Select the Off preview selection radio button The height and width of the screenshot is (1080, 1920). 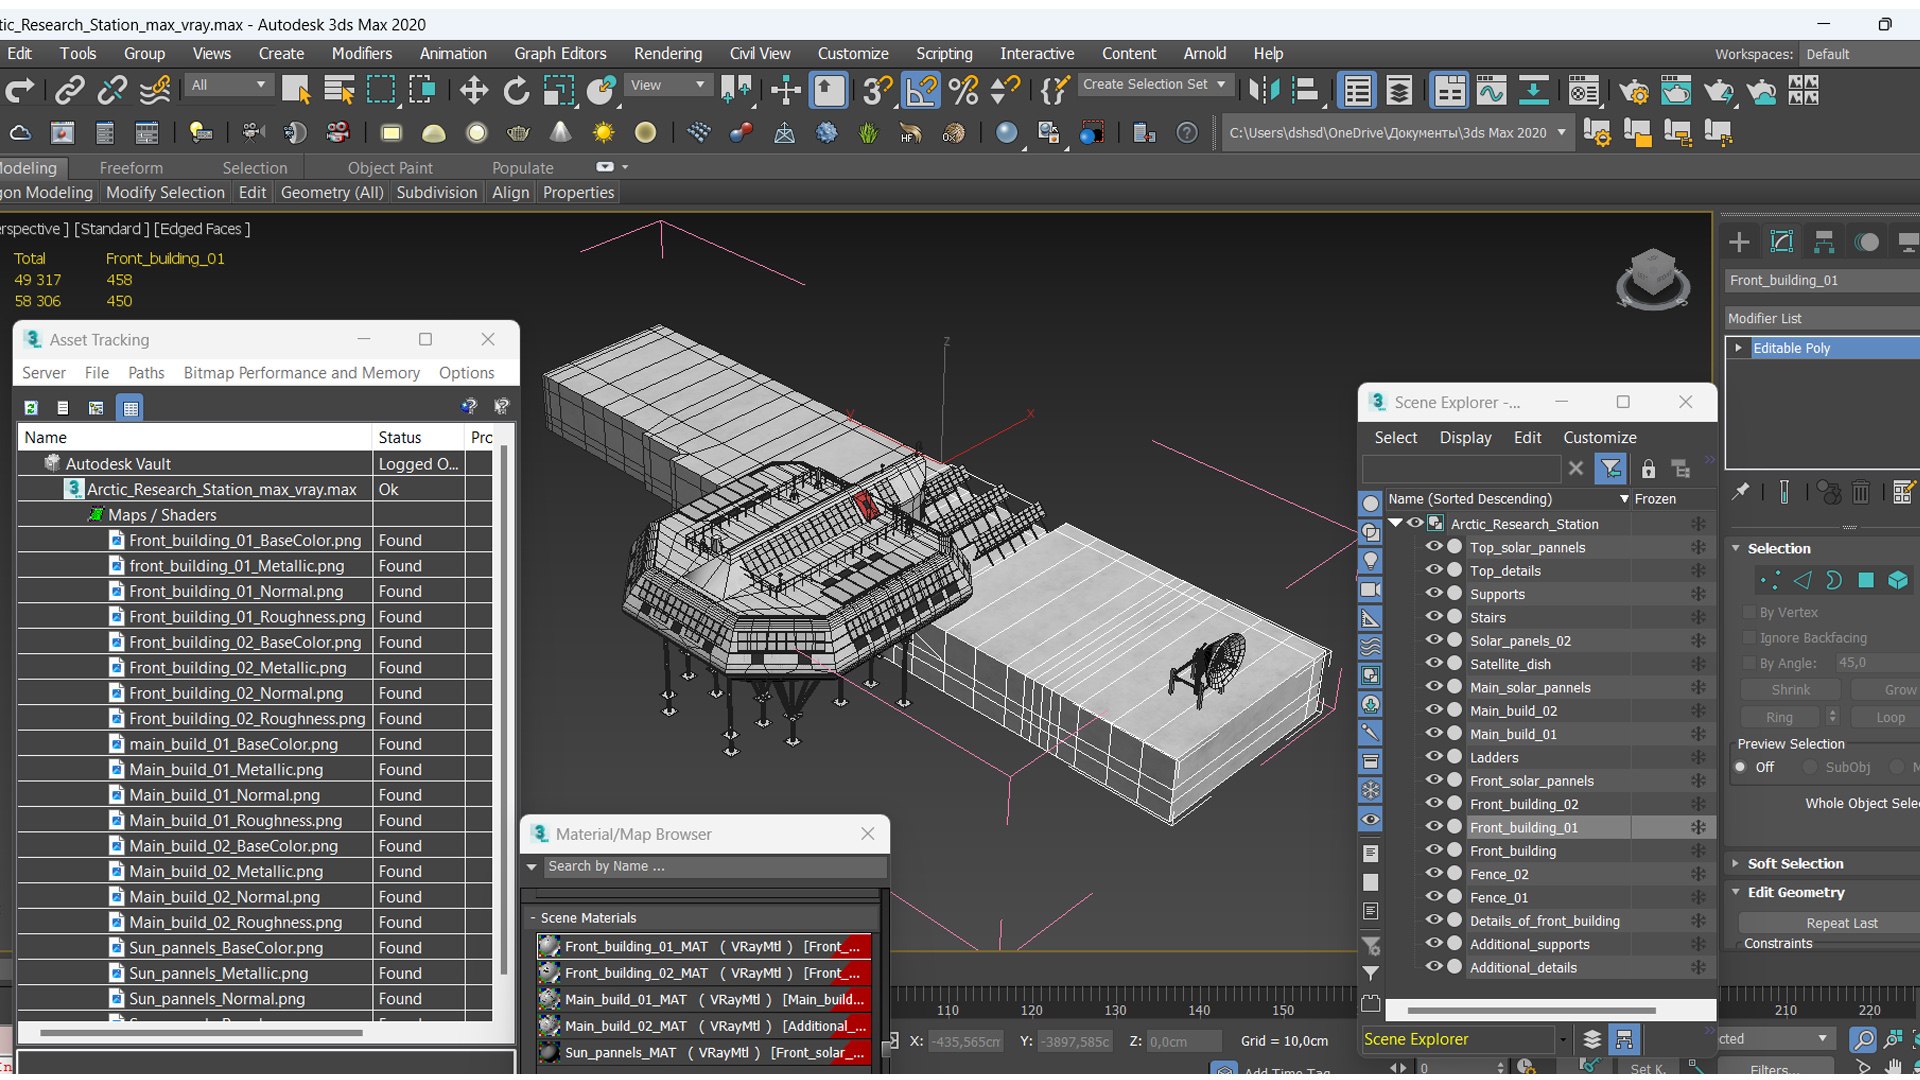click(1741, 767)
